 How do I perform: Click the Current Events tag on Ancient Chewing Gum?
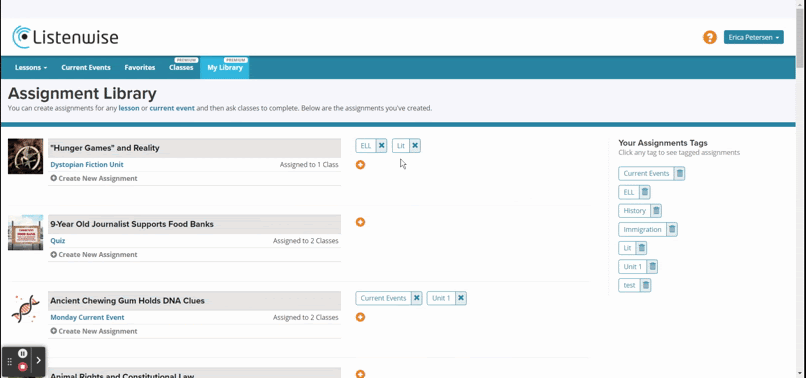383,298
